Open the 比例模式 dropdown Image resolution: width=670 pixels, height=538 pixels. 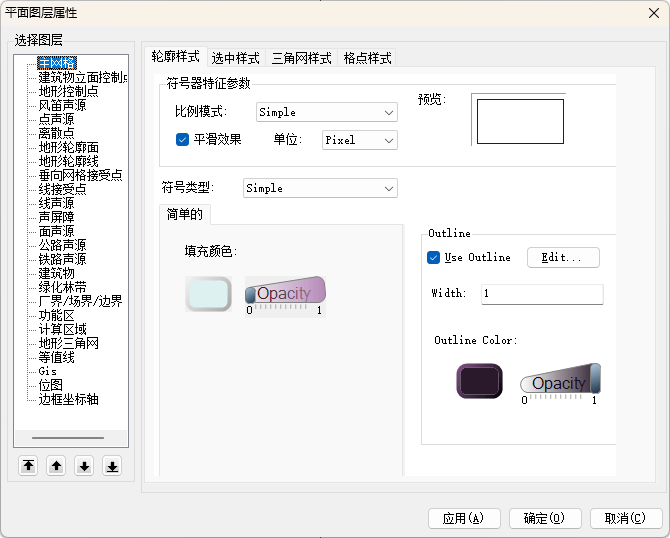point(326,113)
